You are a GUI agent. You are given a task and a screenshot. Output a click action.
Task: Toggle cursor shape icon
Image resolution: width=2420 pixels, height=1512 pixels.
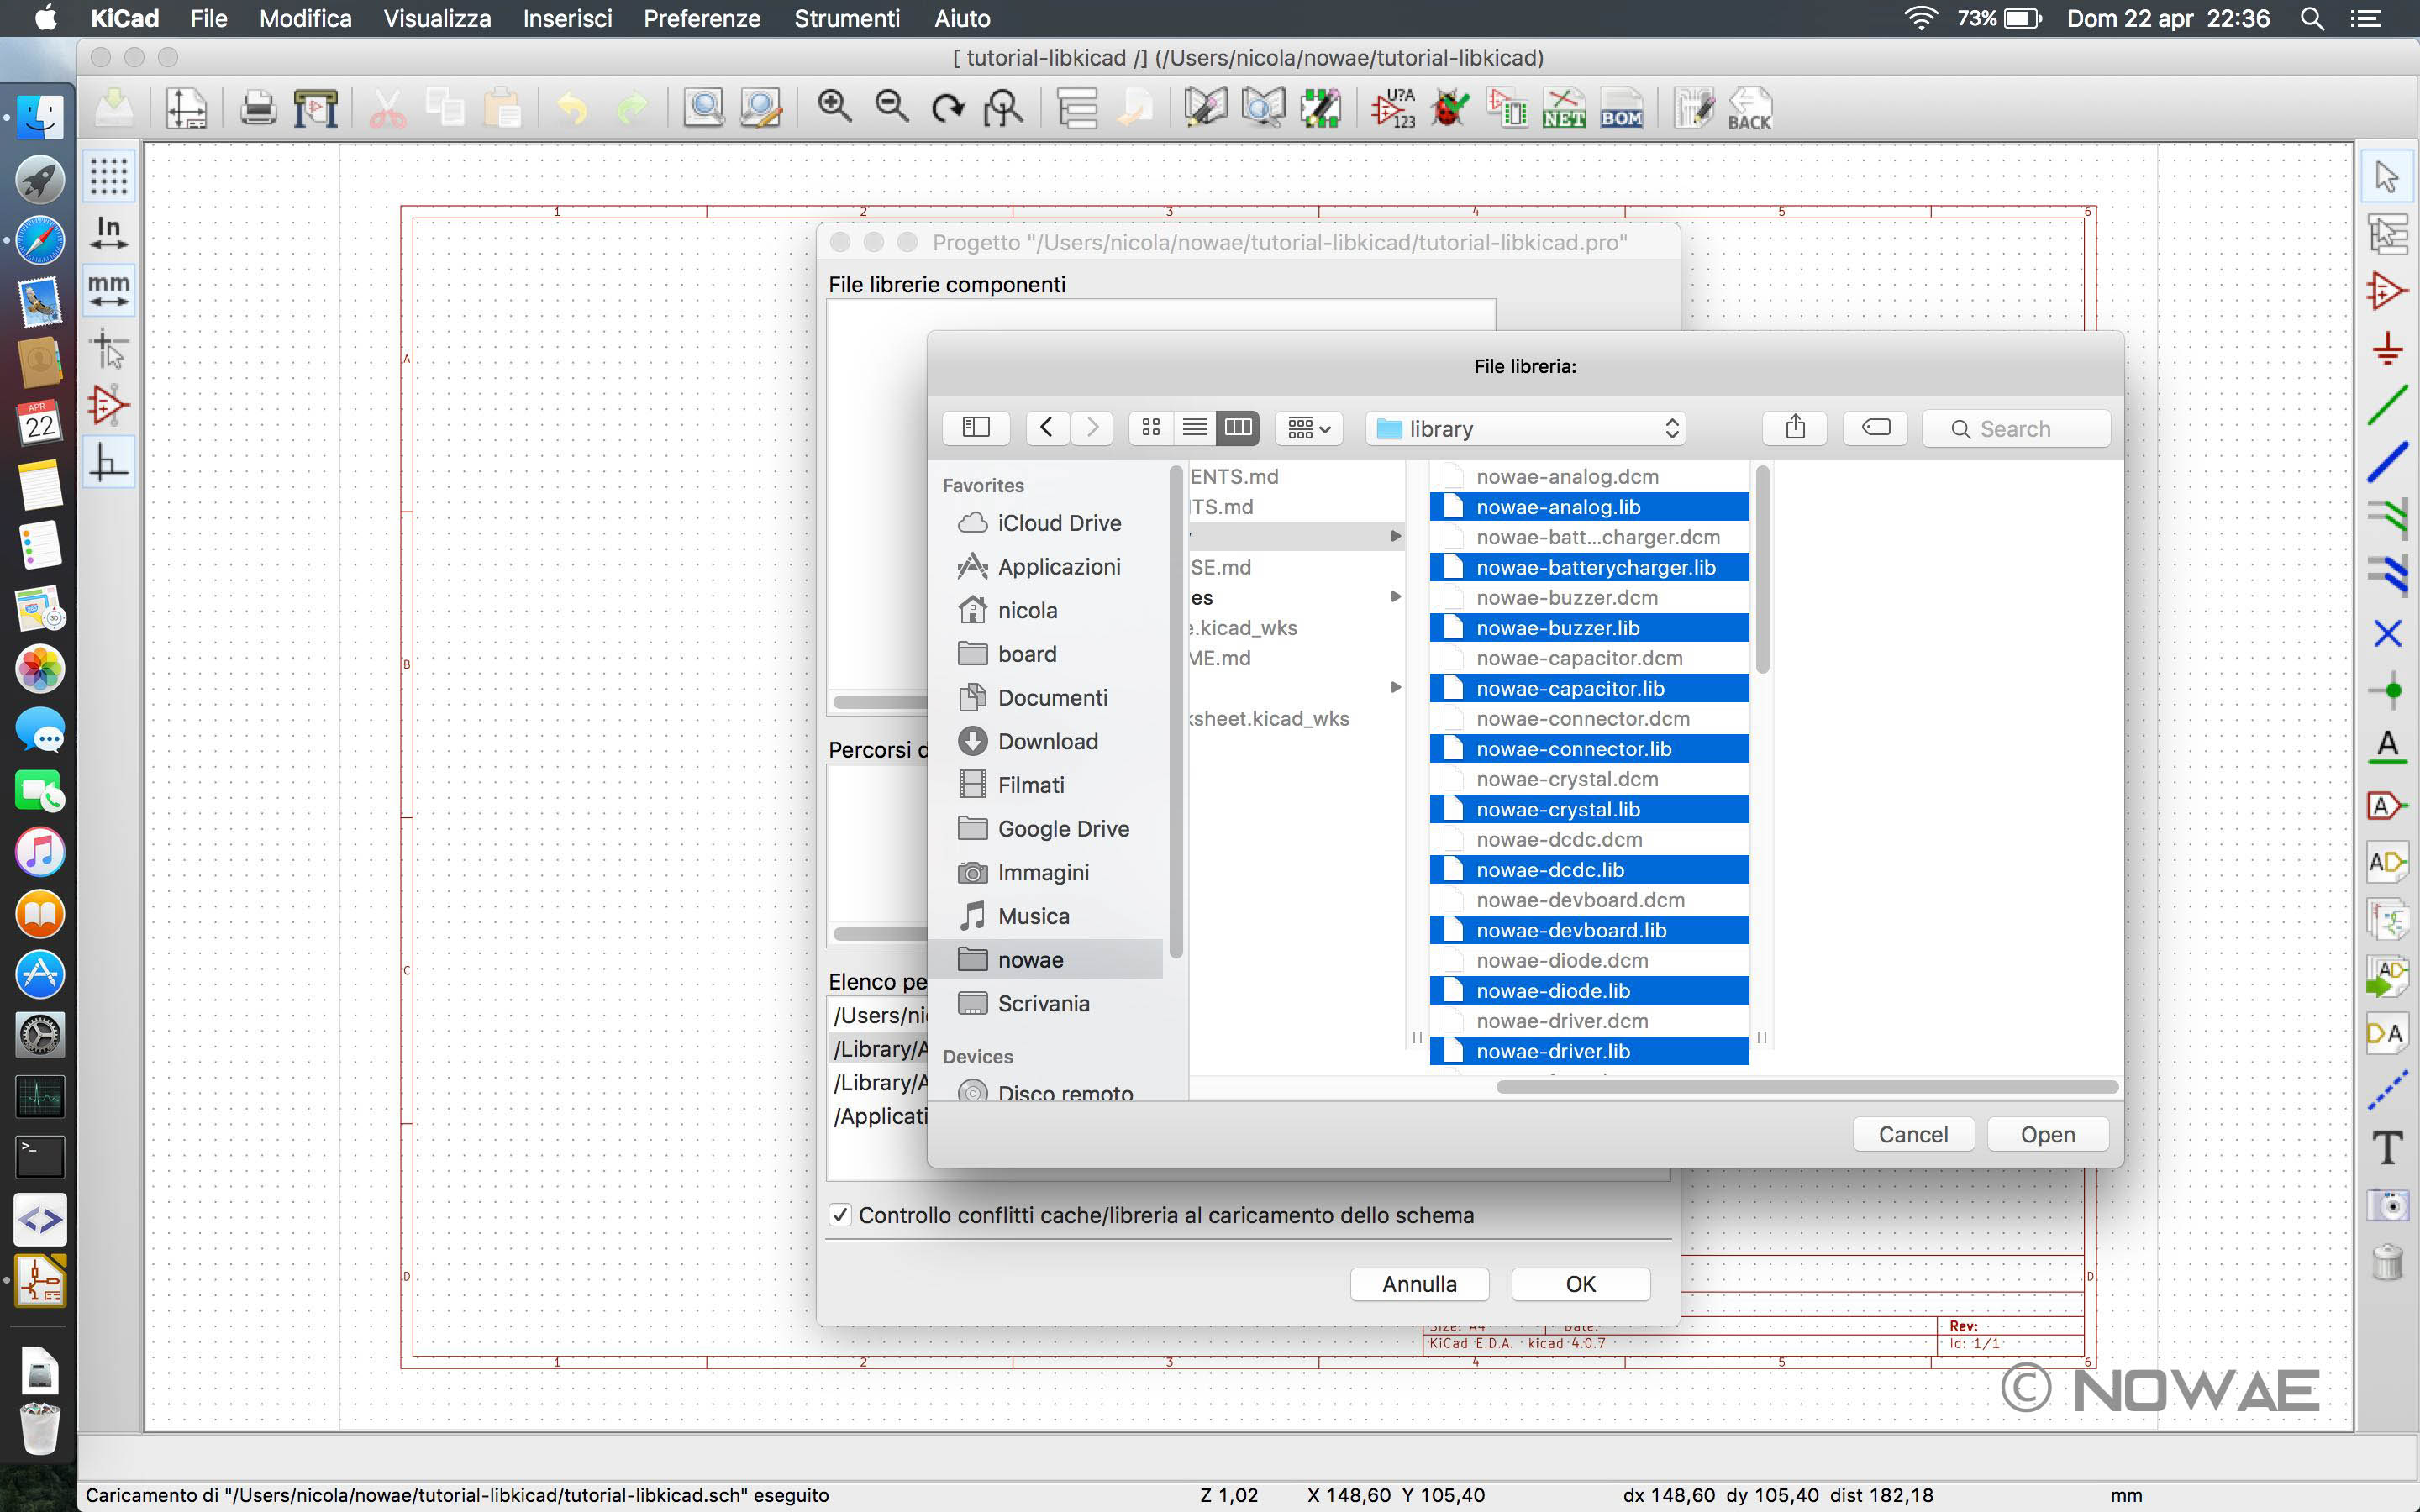[109, 348]
